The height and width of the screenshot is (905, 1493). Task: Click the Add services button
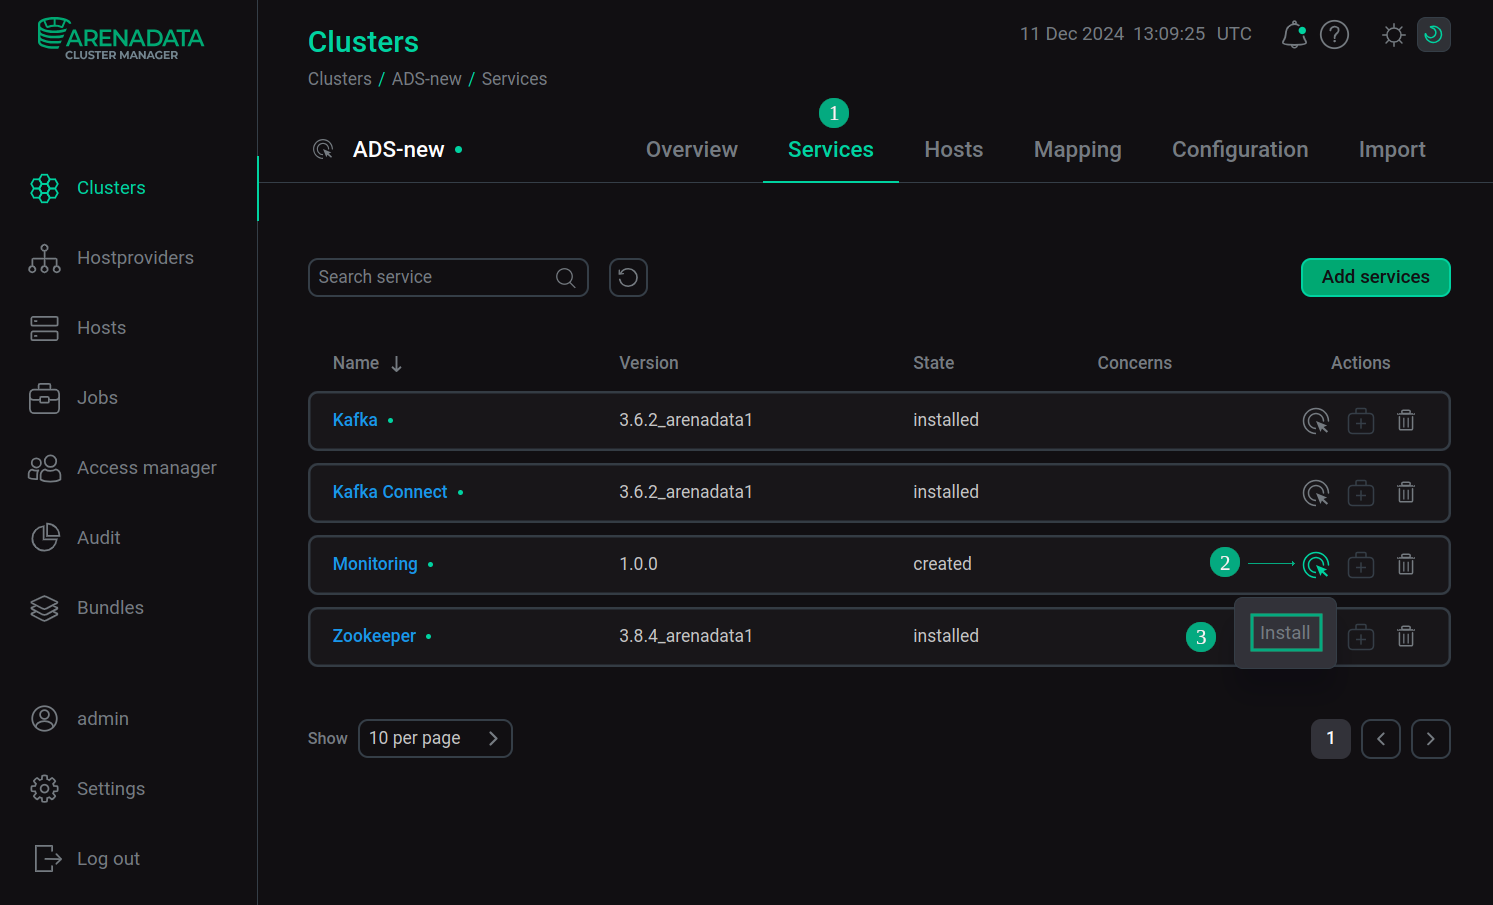1376,277
